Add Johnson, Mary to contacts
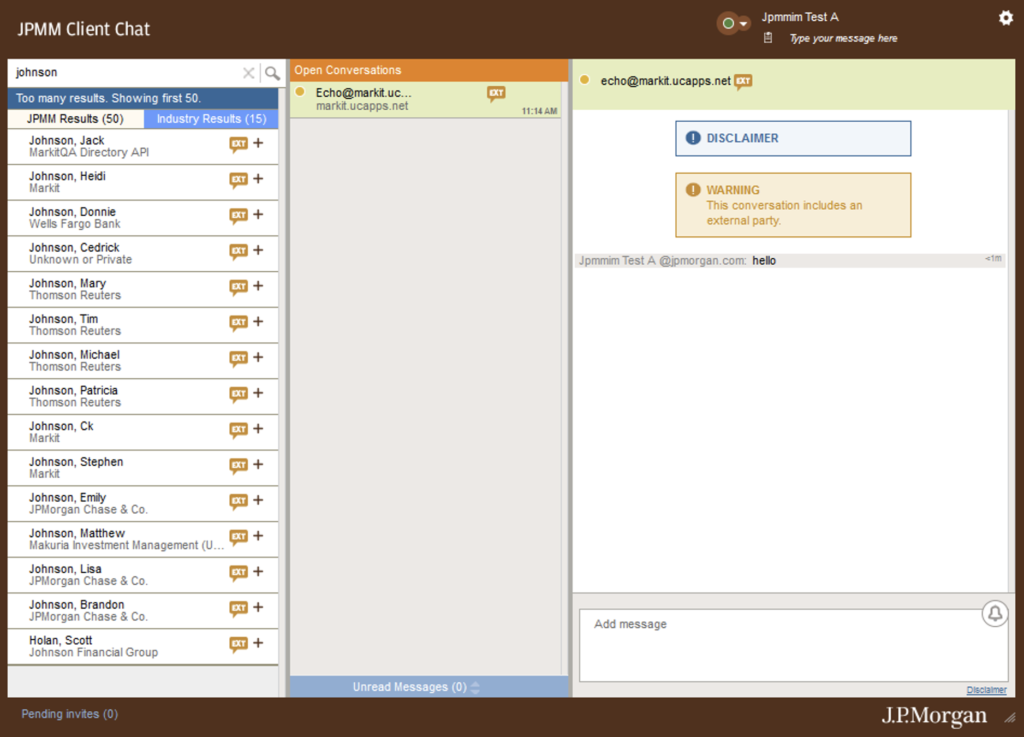Screen dimensions: 1024x737 click(259, 286)
